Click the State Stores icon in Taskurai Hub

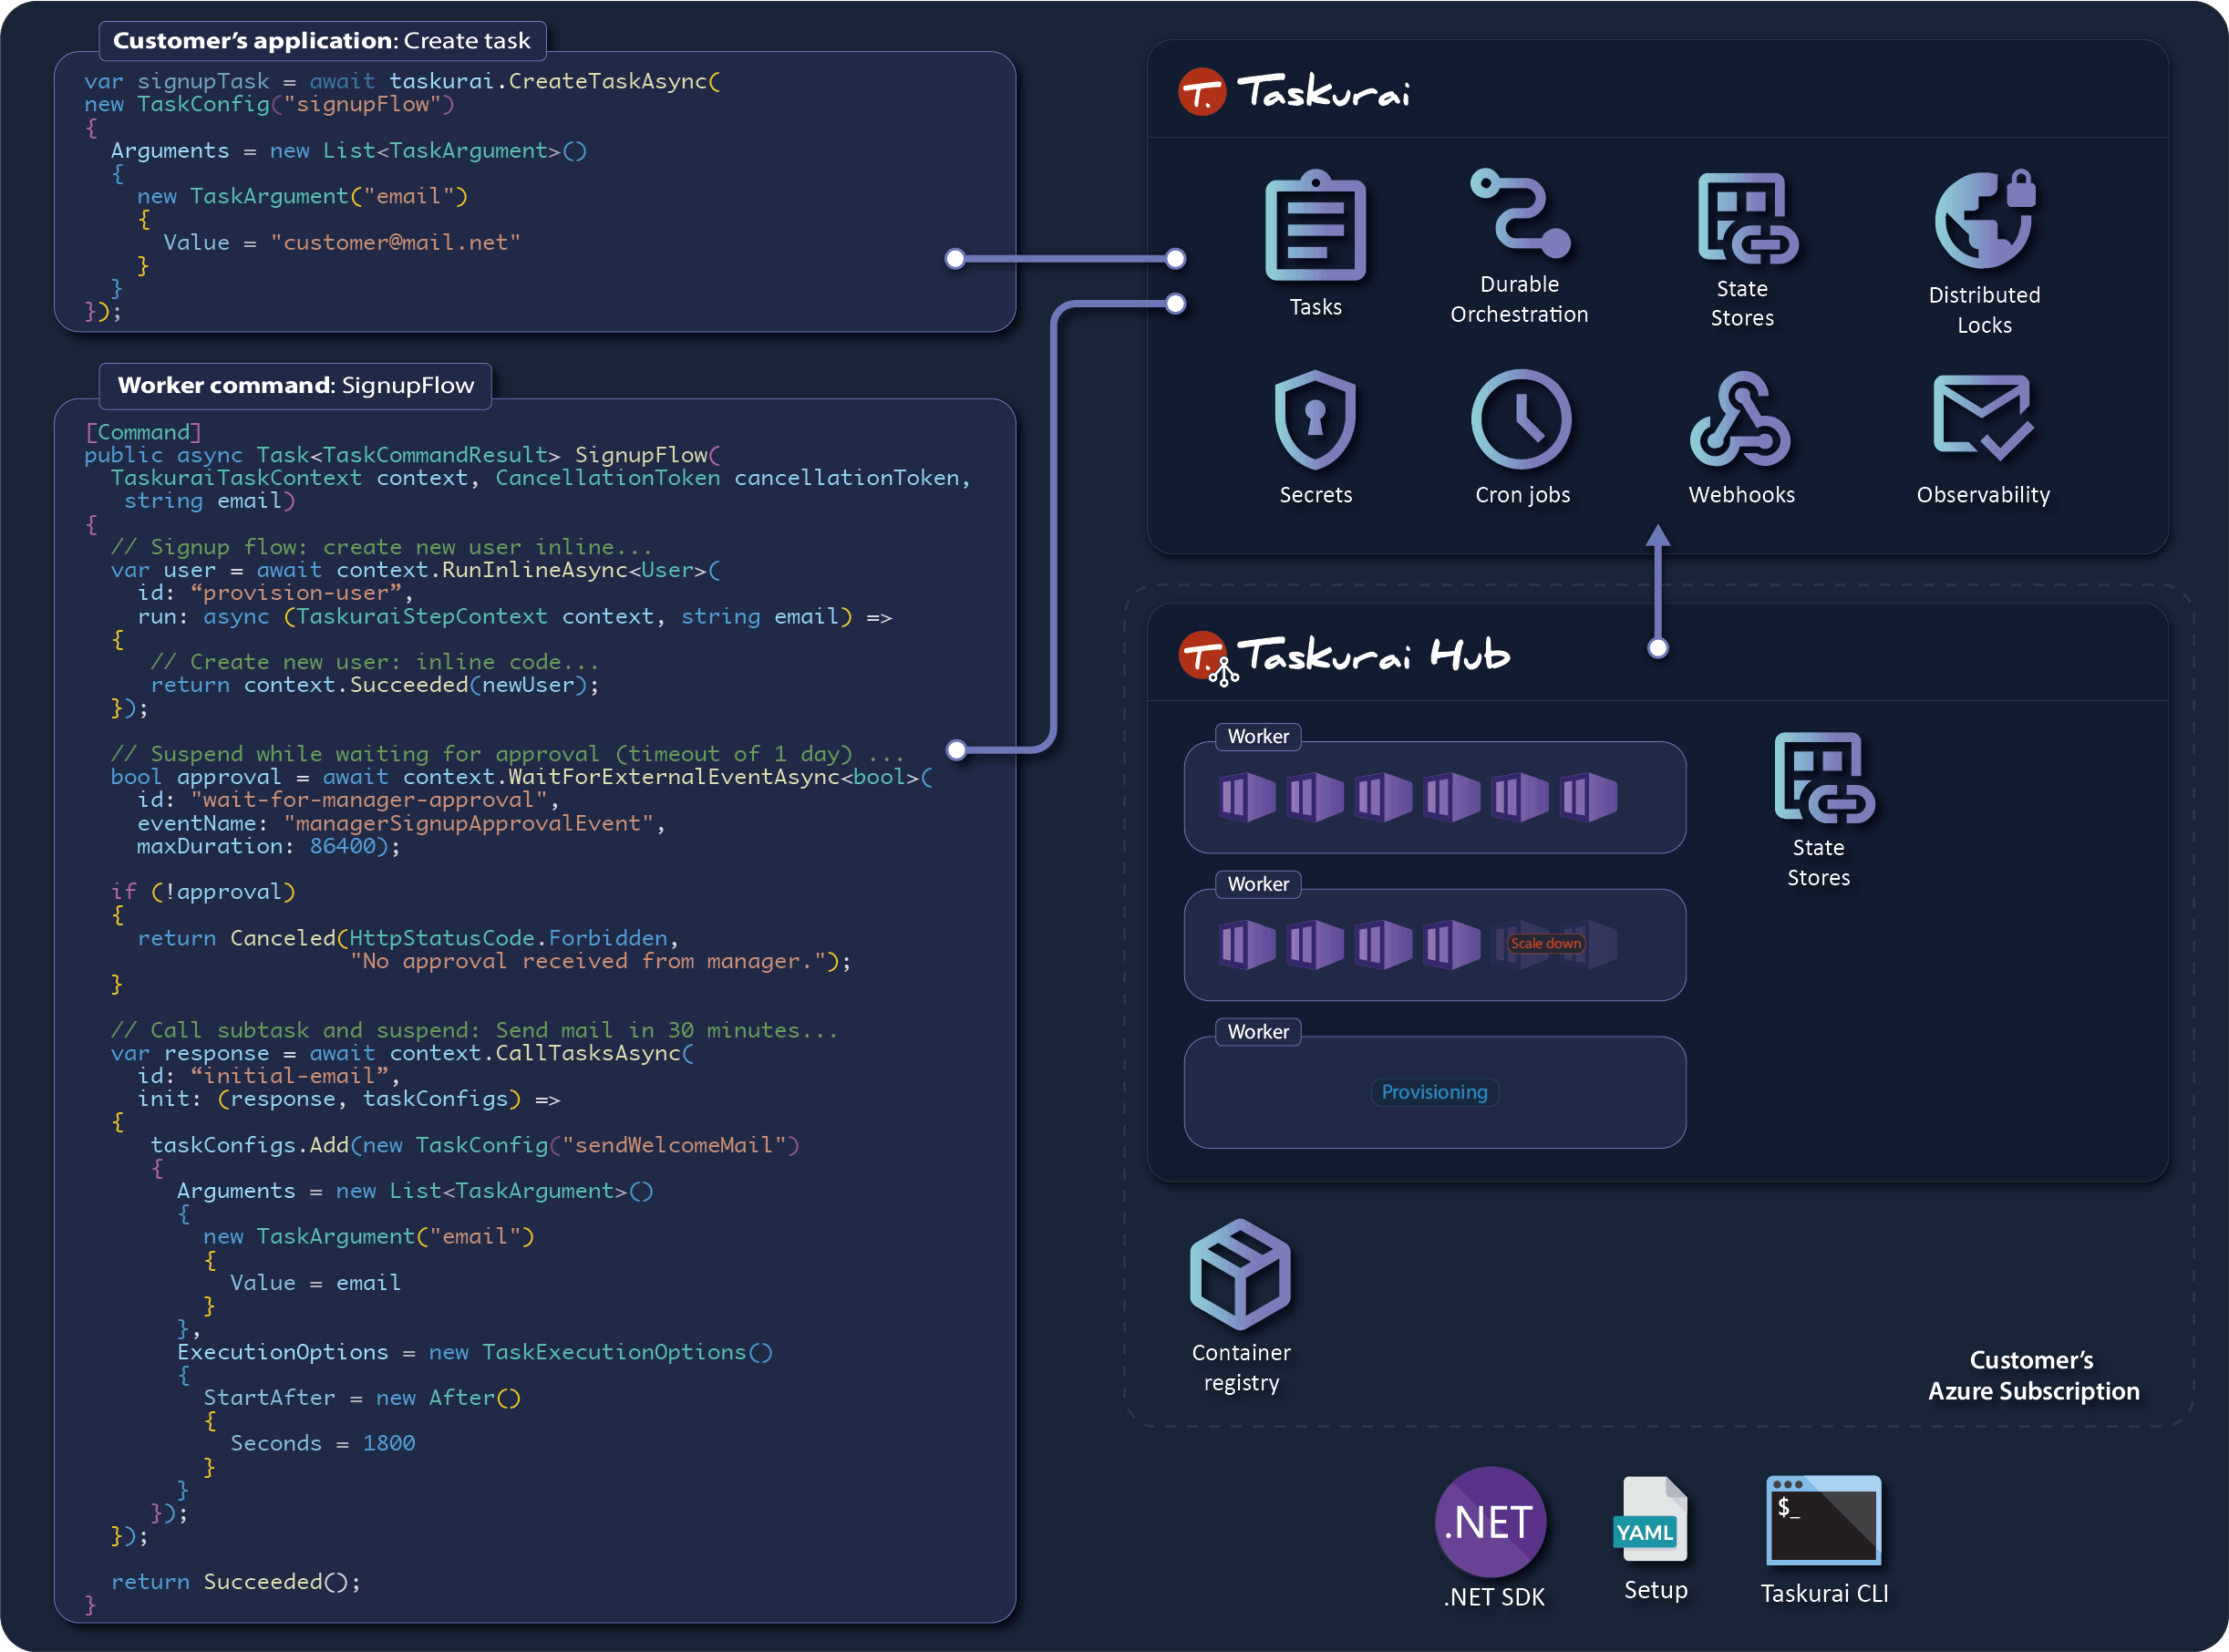(x=1822, y=778)
